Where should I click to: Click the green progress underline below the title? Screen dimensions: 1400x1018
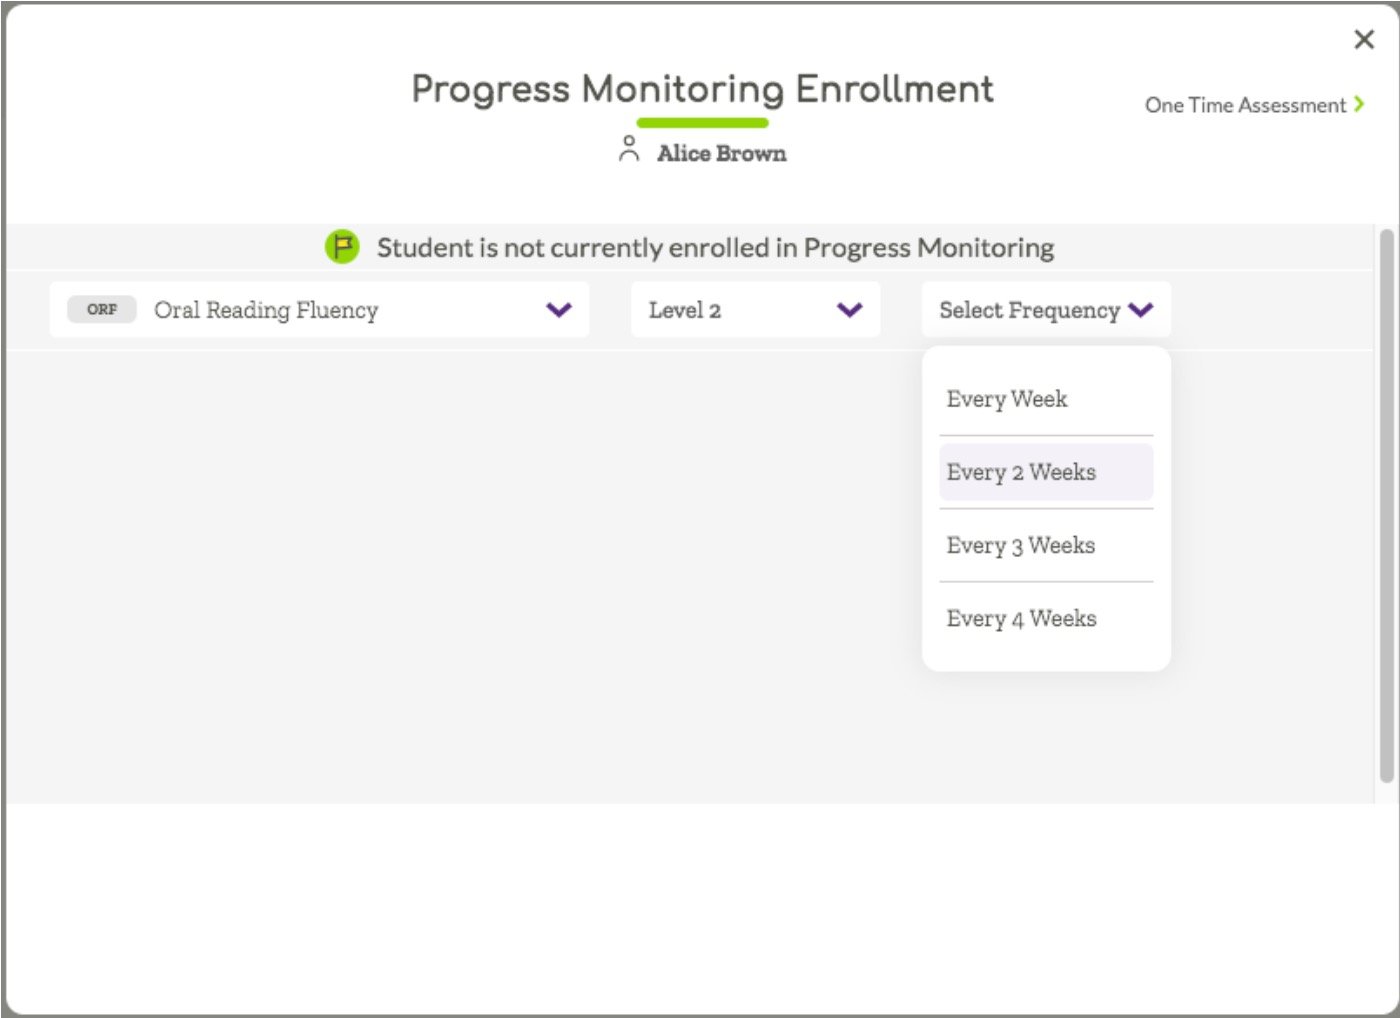pos(702,122)
